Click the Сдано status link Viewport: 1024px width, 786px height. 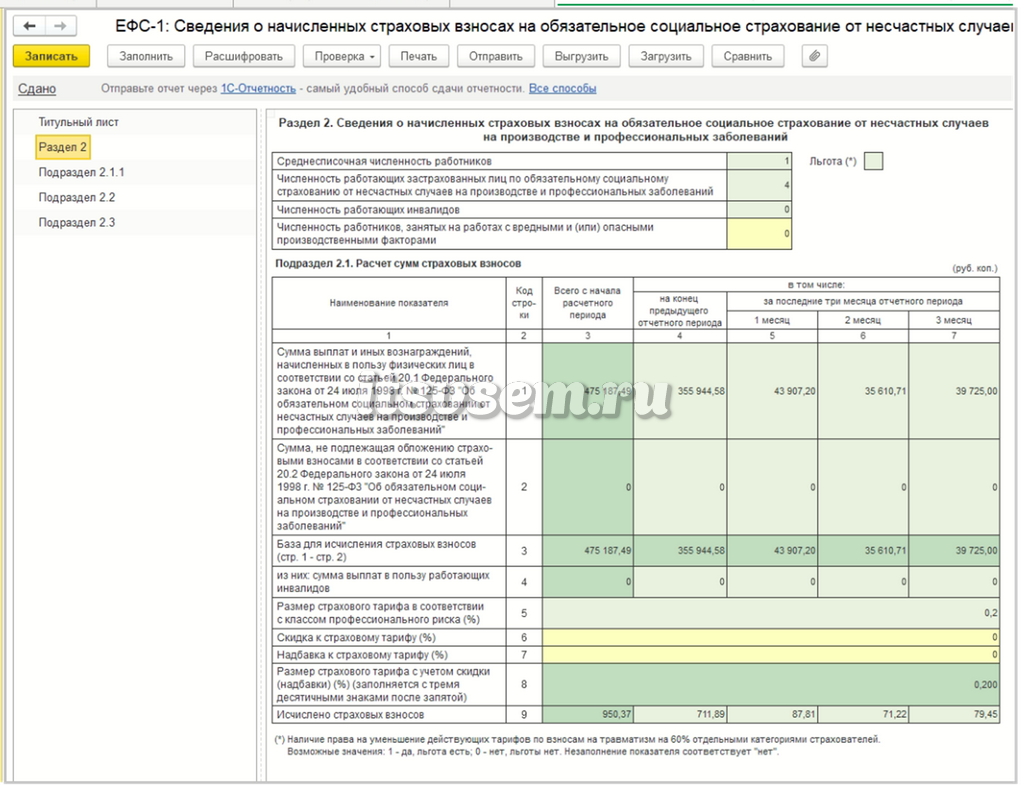click(37, 89)
